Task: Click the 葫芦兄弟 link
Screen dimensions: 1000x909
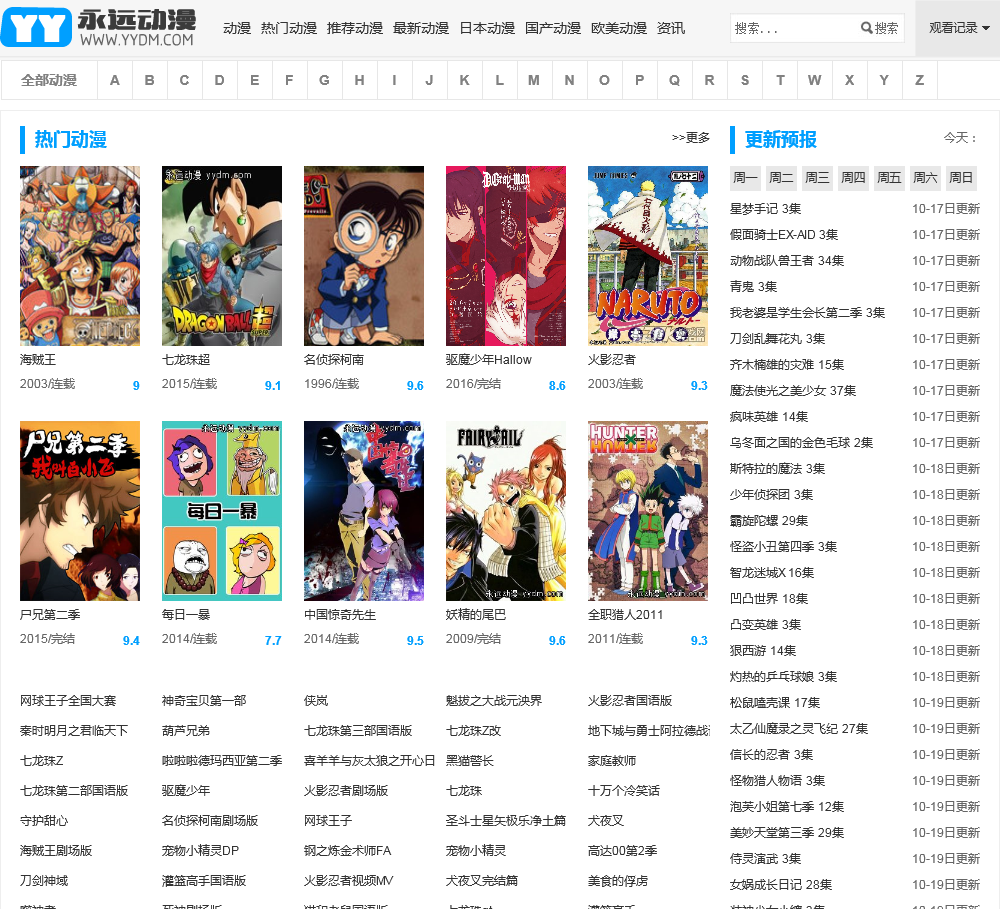Action: pyautogui.click(x=186, y=731)
